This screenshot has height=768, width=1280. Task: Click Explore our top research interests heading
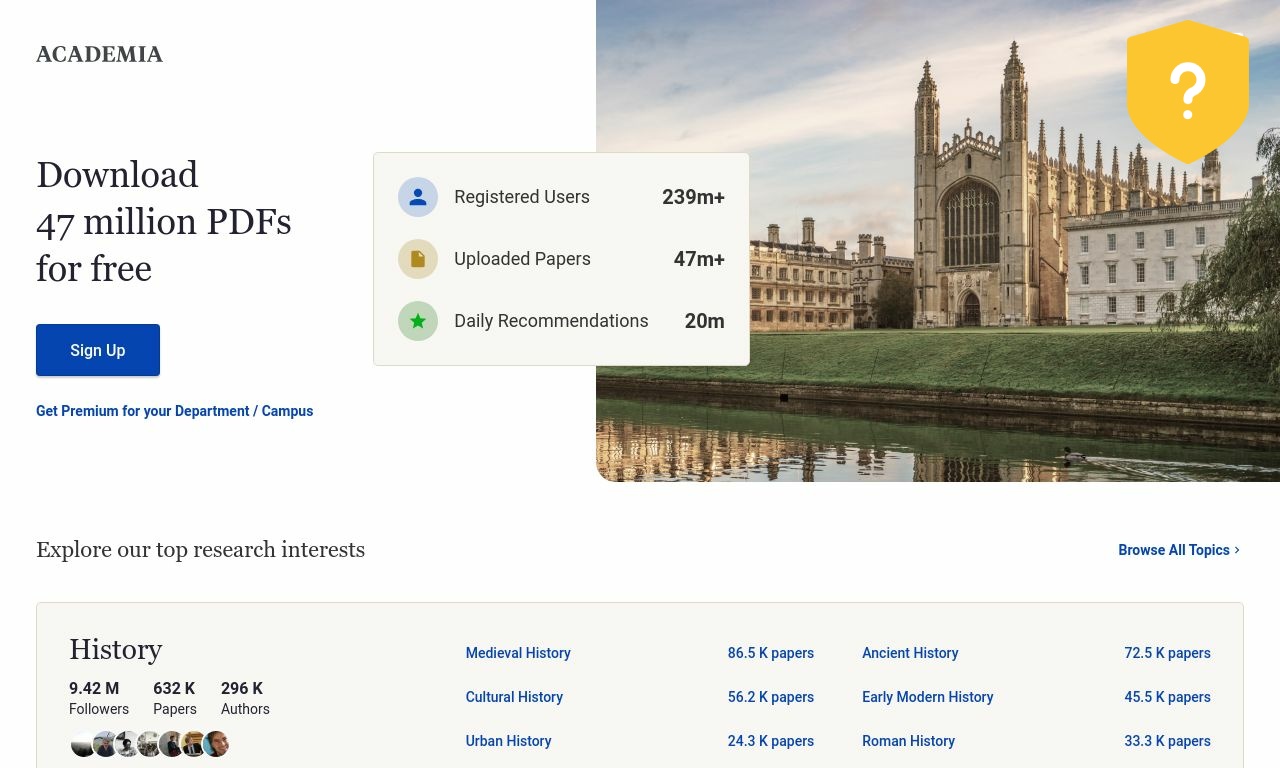[200, 550]
